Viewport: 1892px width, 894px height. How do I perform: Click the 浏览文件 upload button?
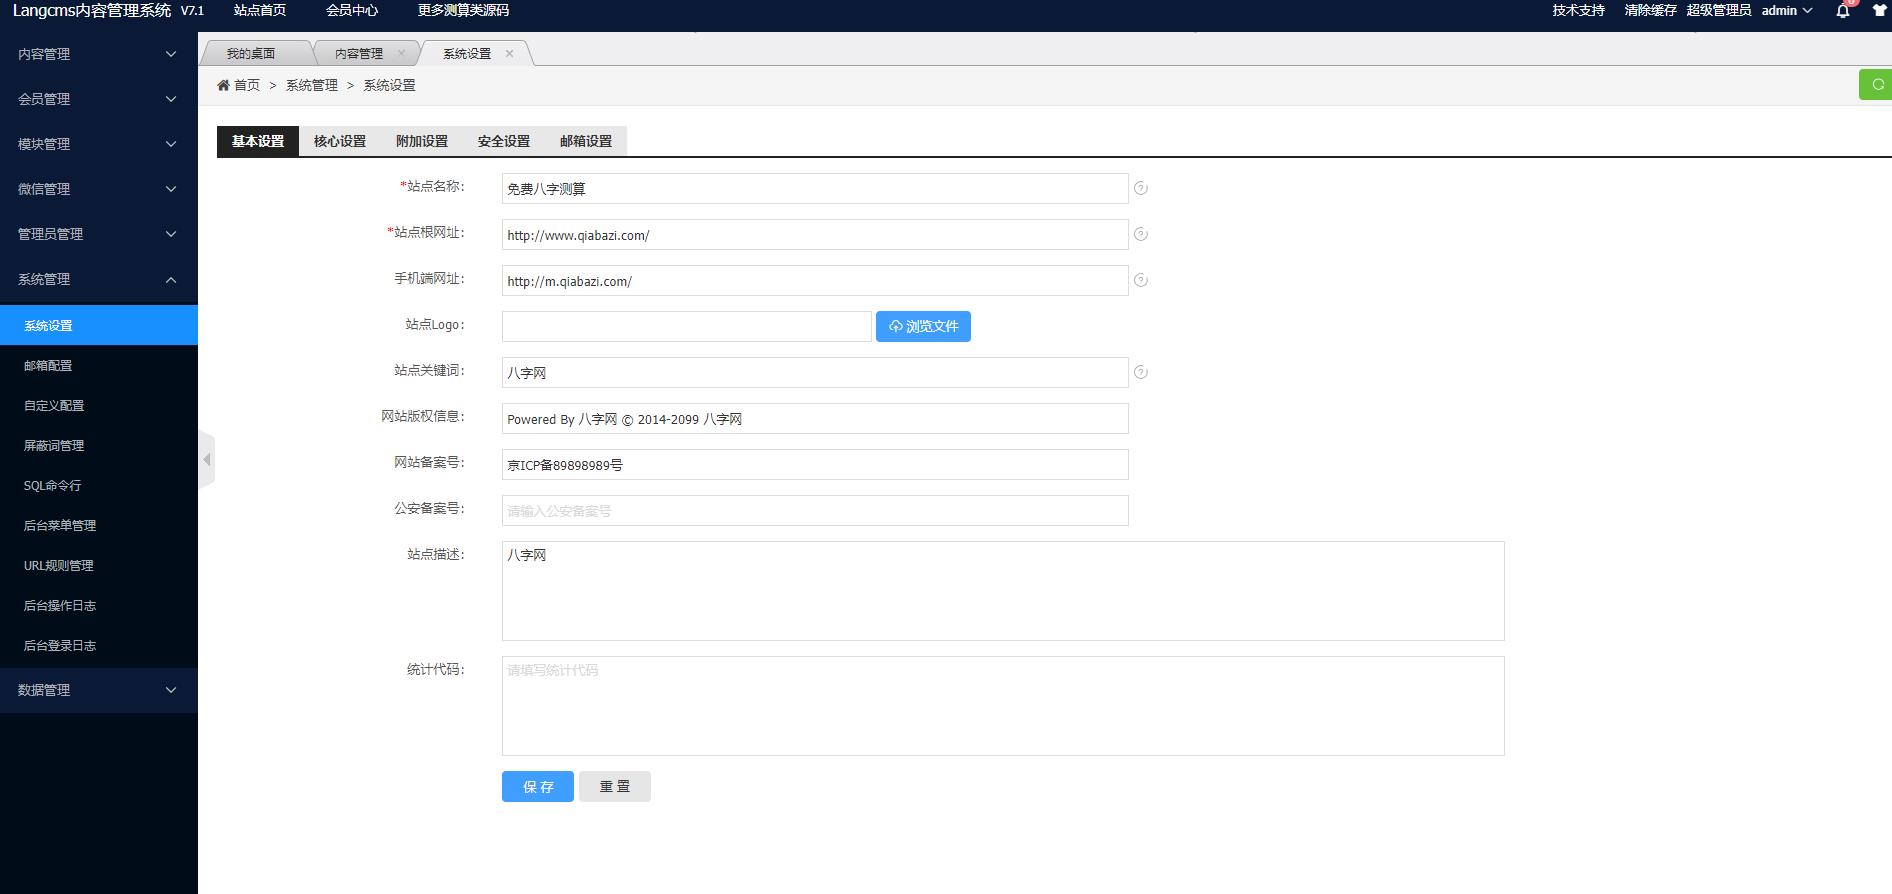922,326
